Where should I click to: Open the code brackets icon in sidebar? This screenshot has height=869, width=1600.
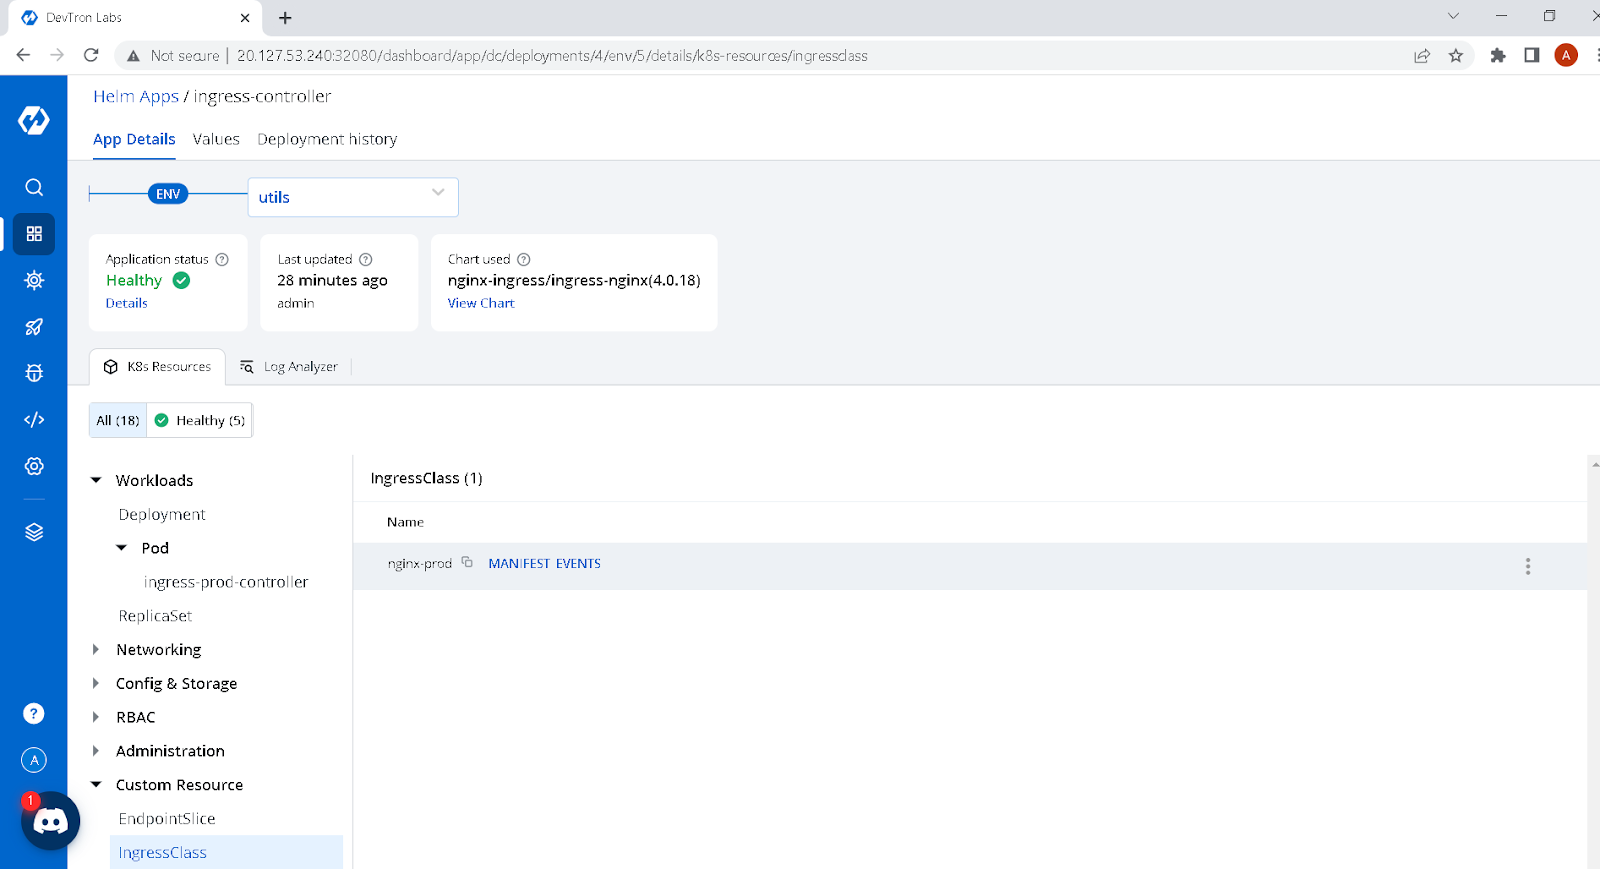(34, 419)
